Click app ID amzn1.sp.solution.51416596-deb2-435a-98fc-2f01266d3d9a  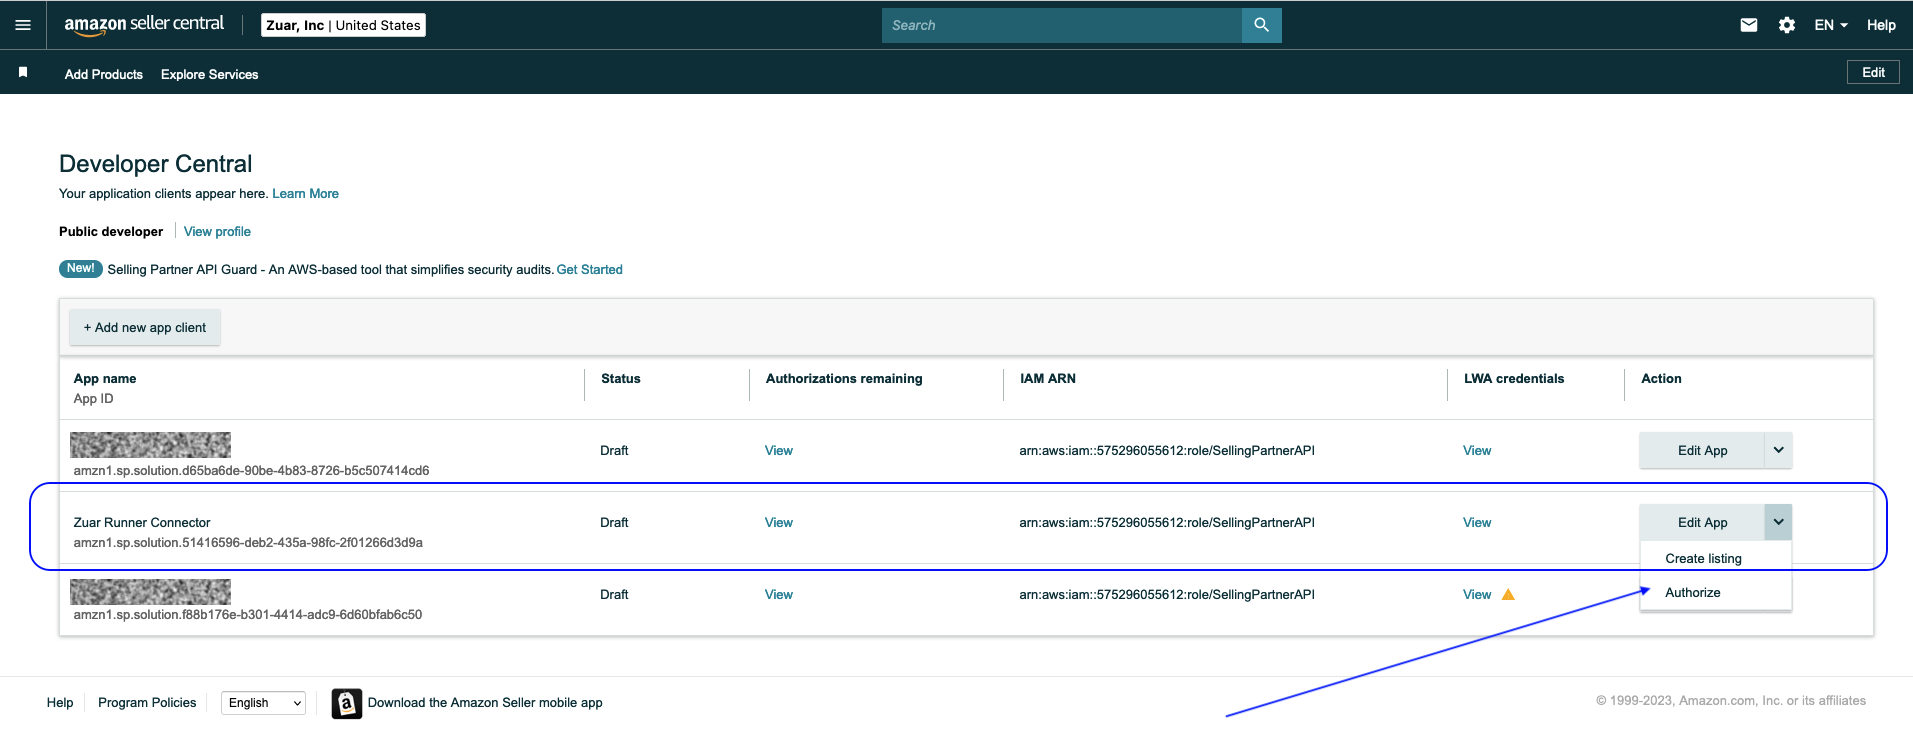(248, 543)
